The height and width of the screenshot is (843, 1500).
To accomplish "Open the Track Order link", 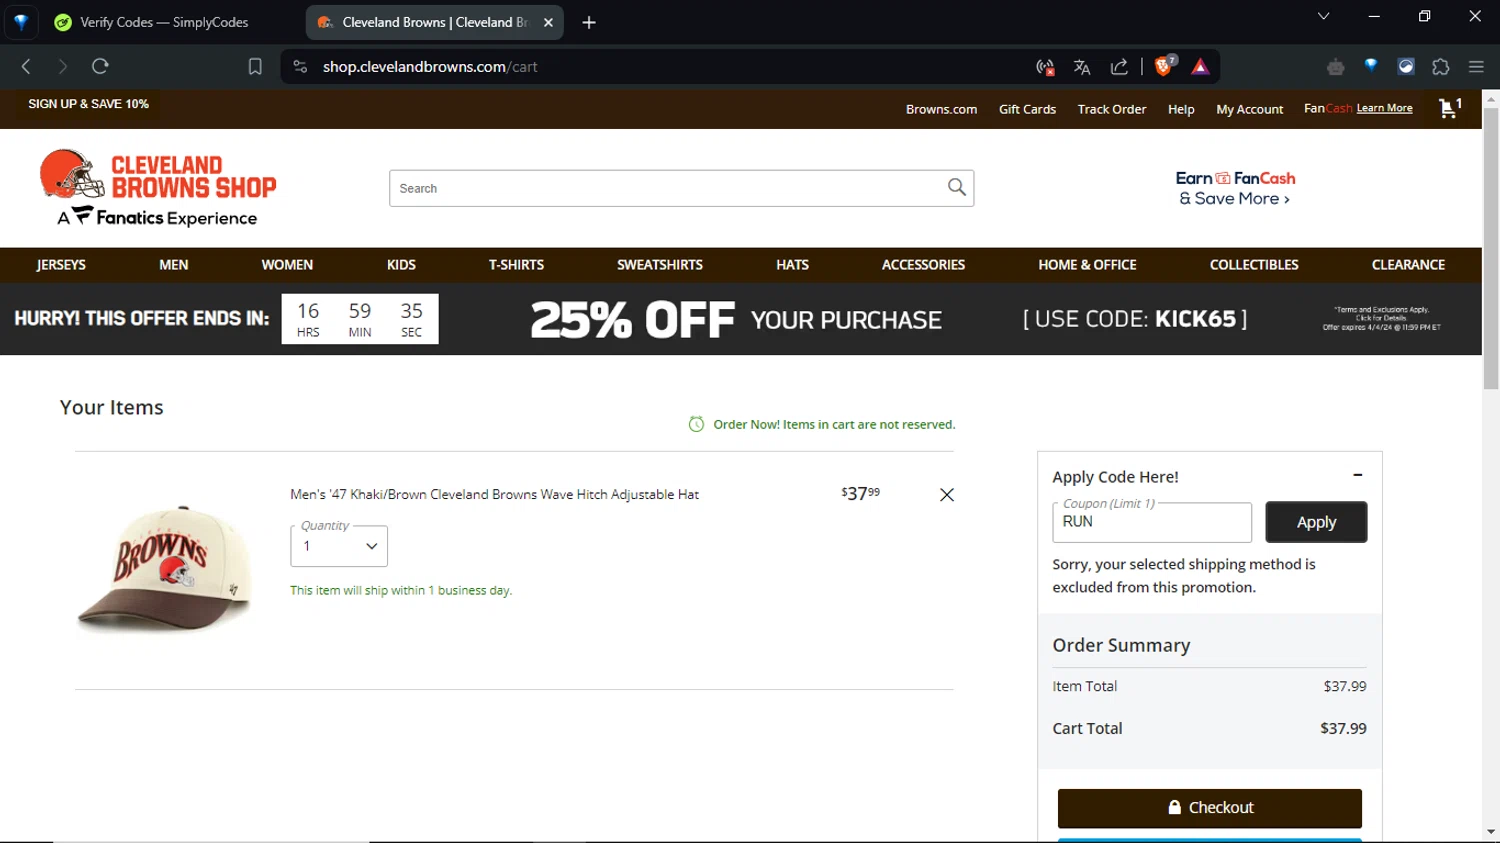I will (x=1111, y=109).
